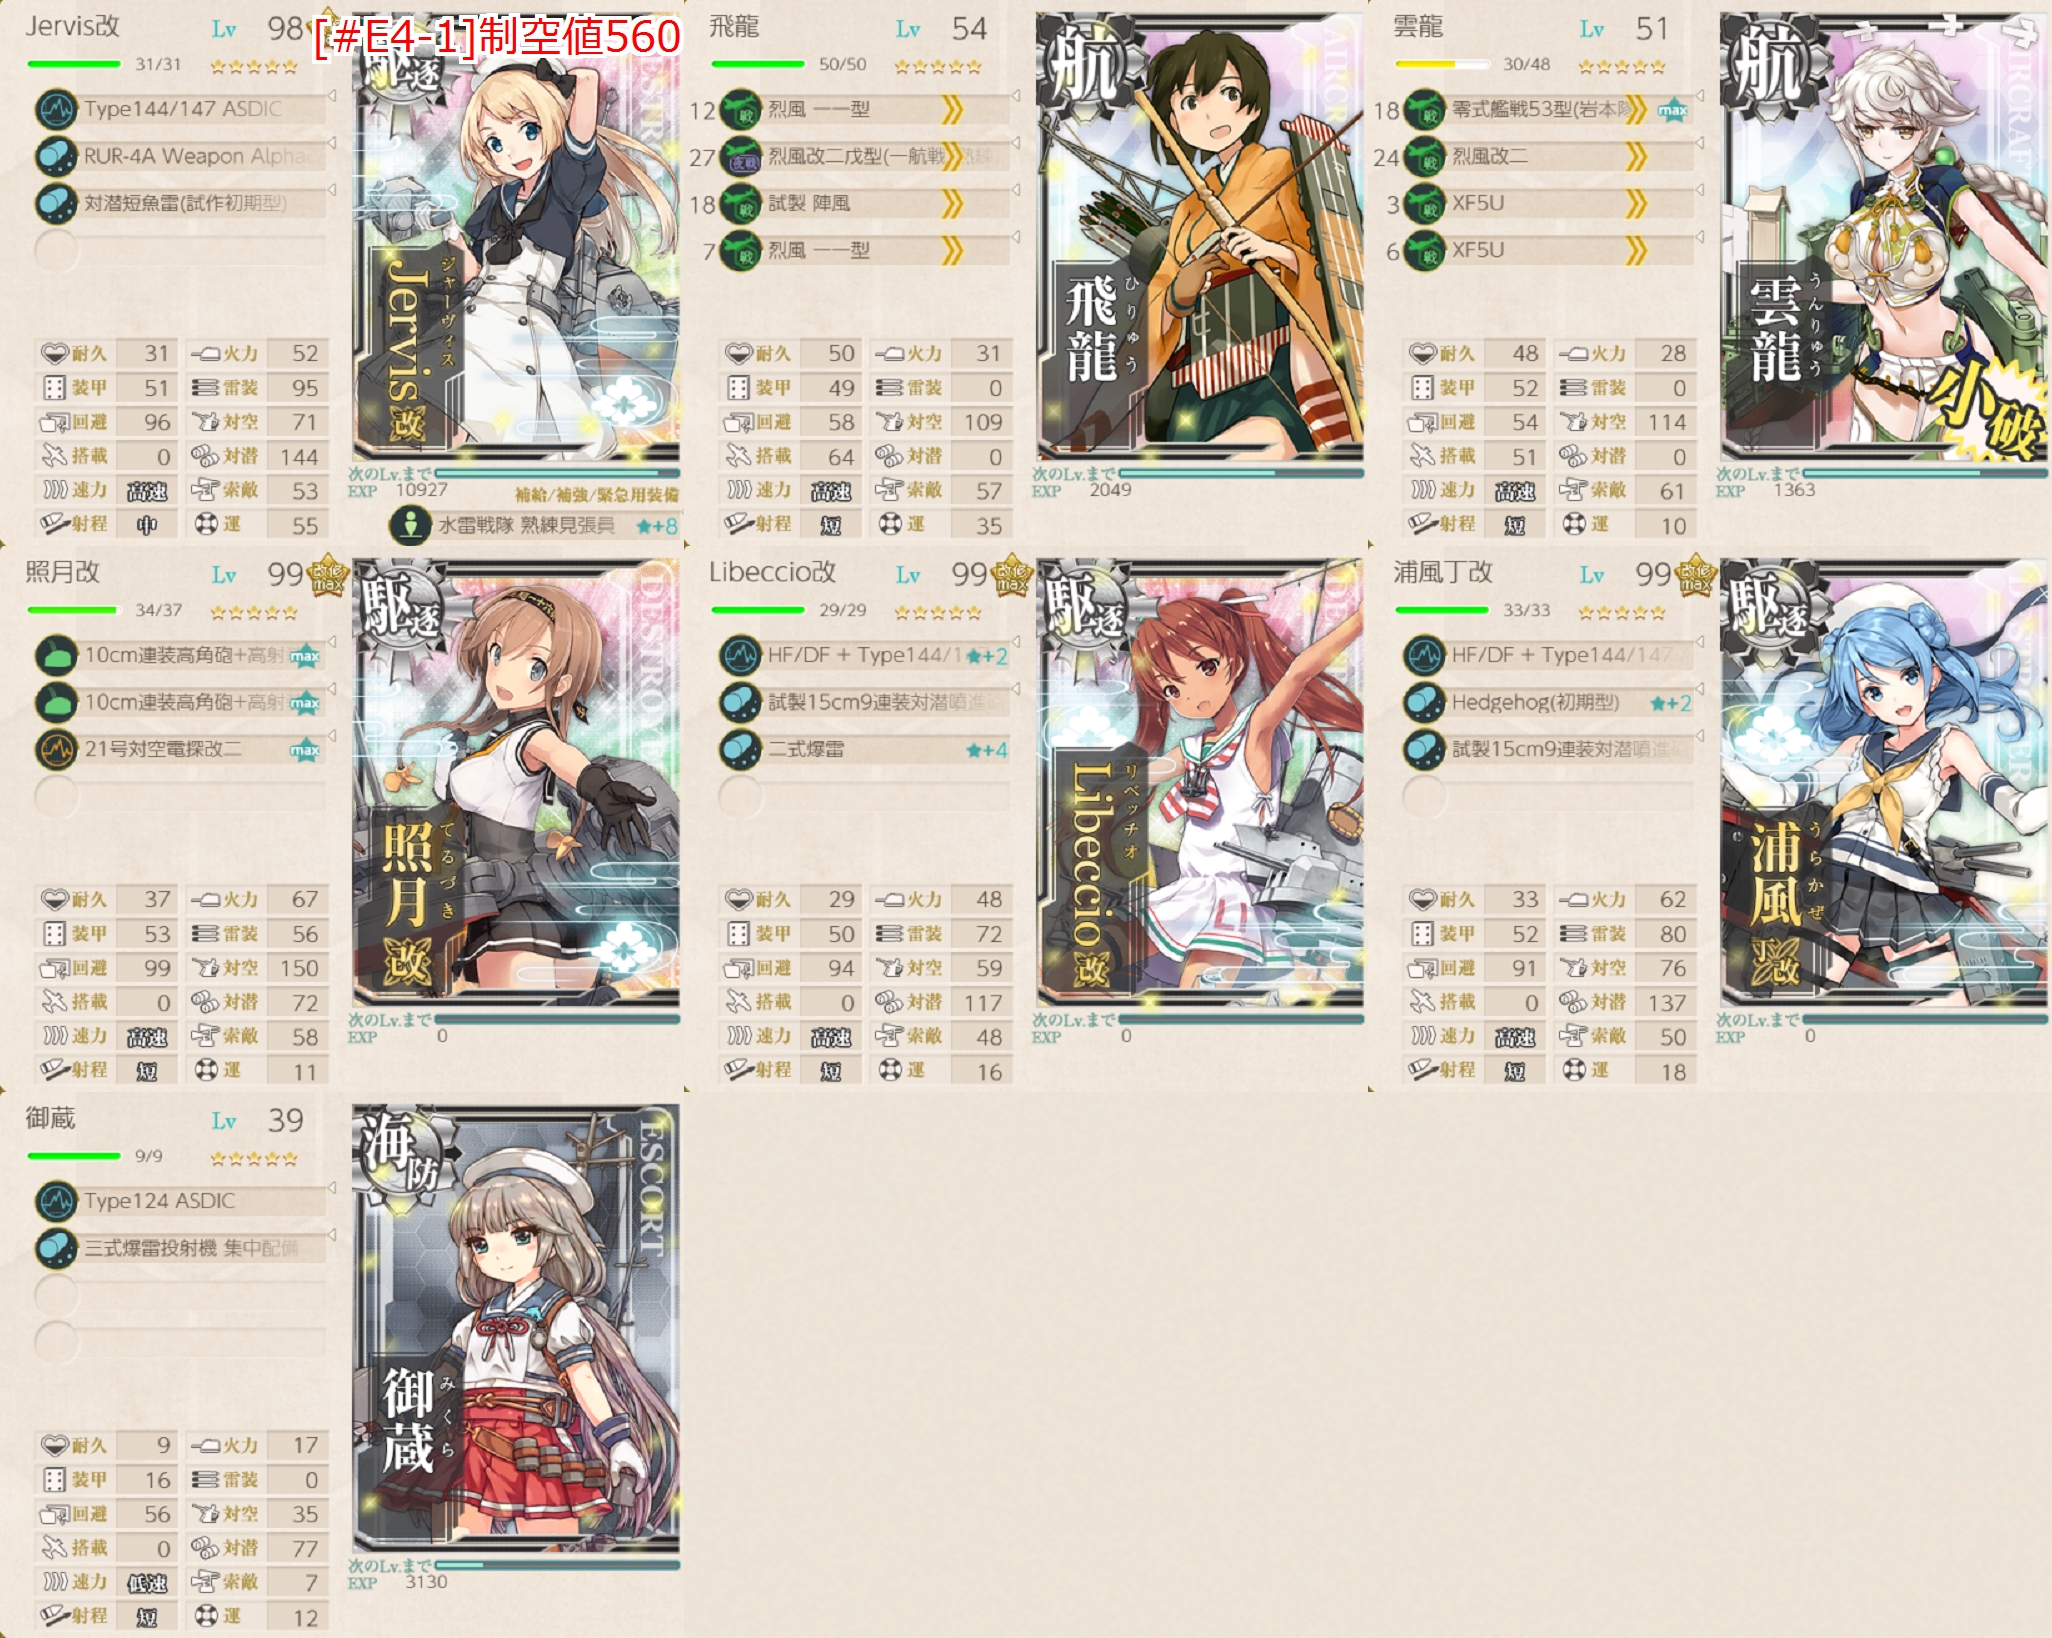Click the depth charge icon beside RUR-4A Weapon Alpha
This screenshot has height=1638, width=2052.
click(56, 156)
